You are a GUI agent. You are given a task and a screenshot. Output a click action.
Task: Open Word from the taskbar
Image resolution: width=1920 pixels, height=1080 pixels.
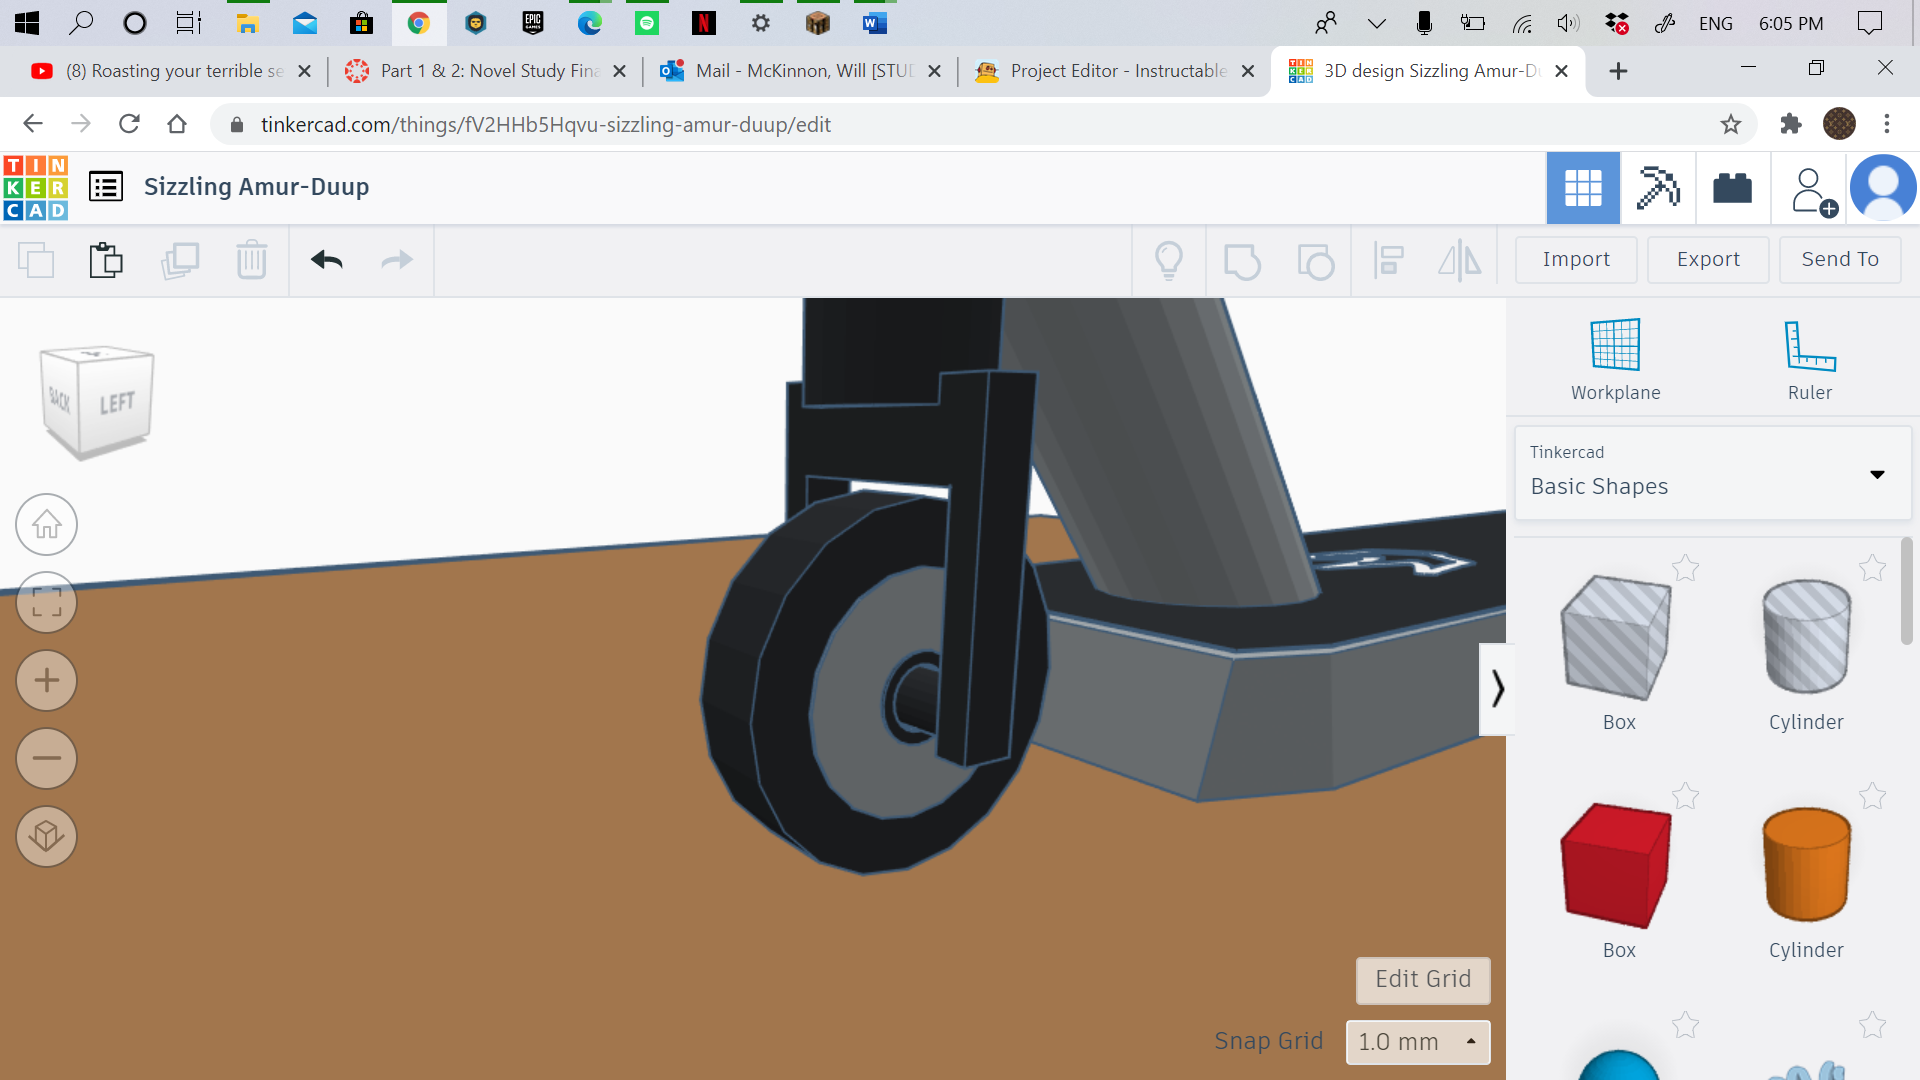point(875,23)
